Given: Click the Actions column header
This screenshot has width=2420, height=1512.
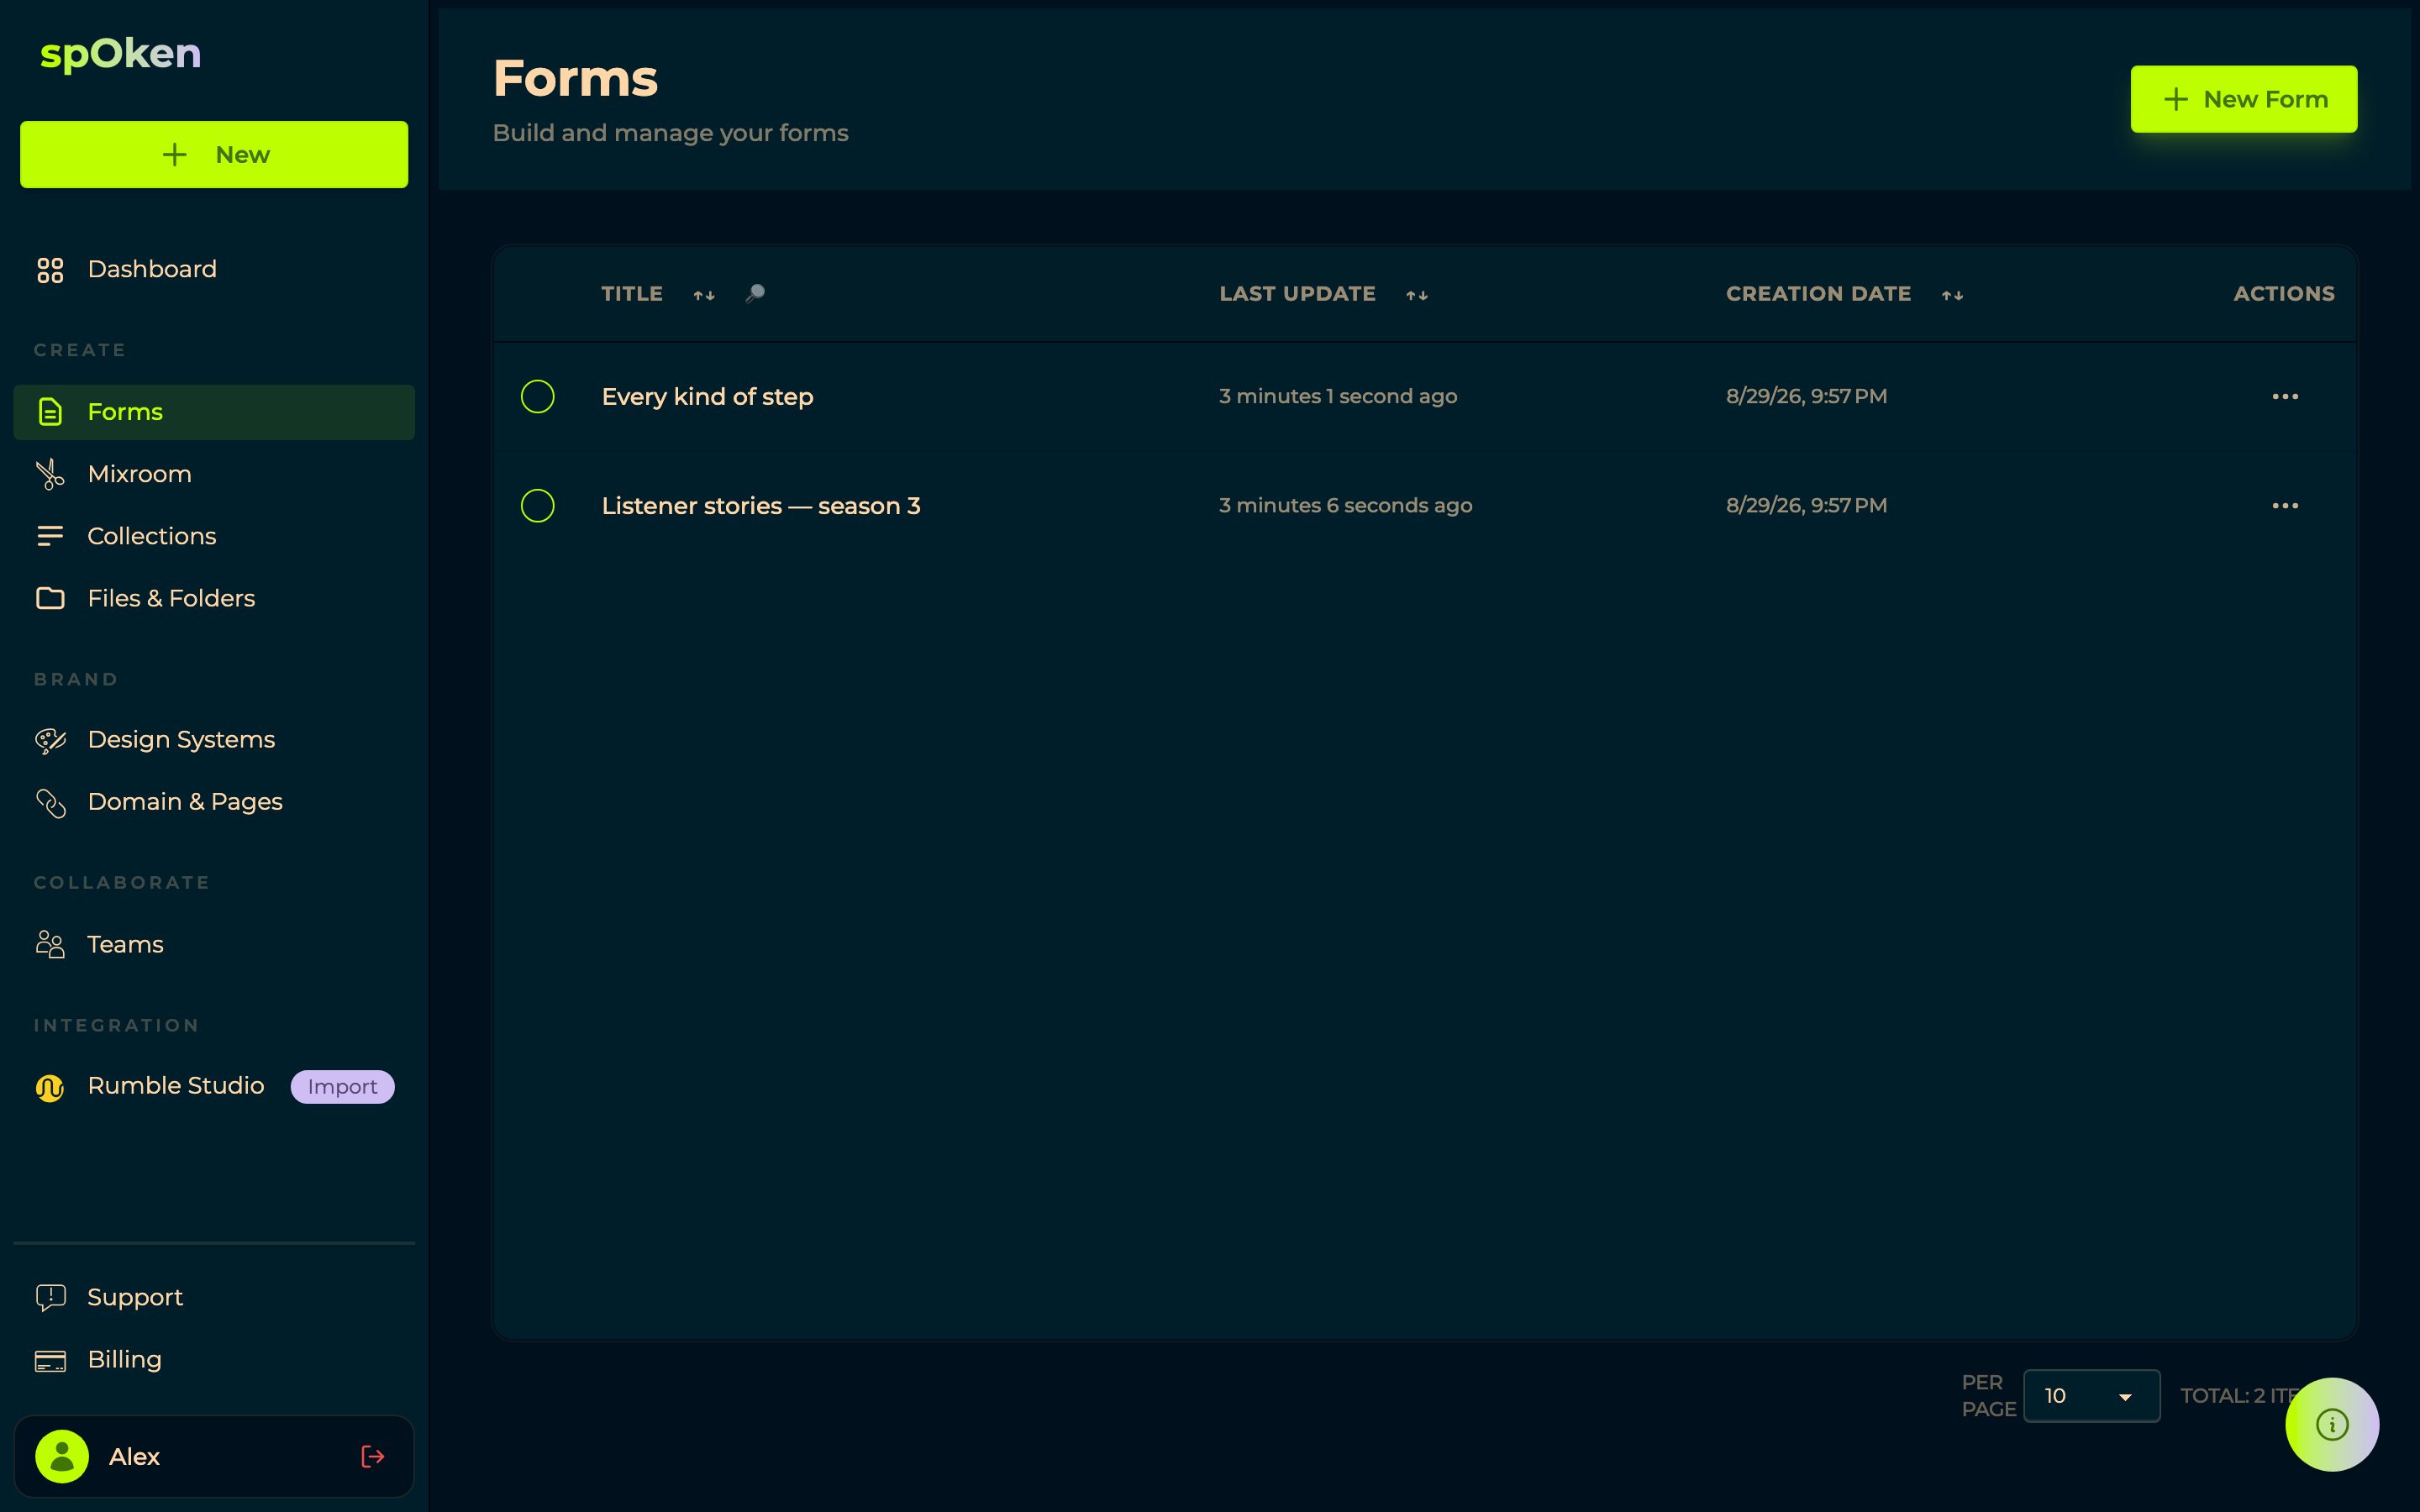Looking at the screenshot, I should pyautogui.click(x=2283, y=293).
